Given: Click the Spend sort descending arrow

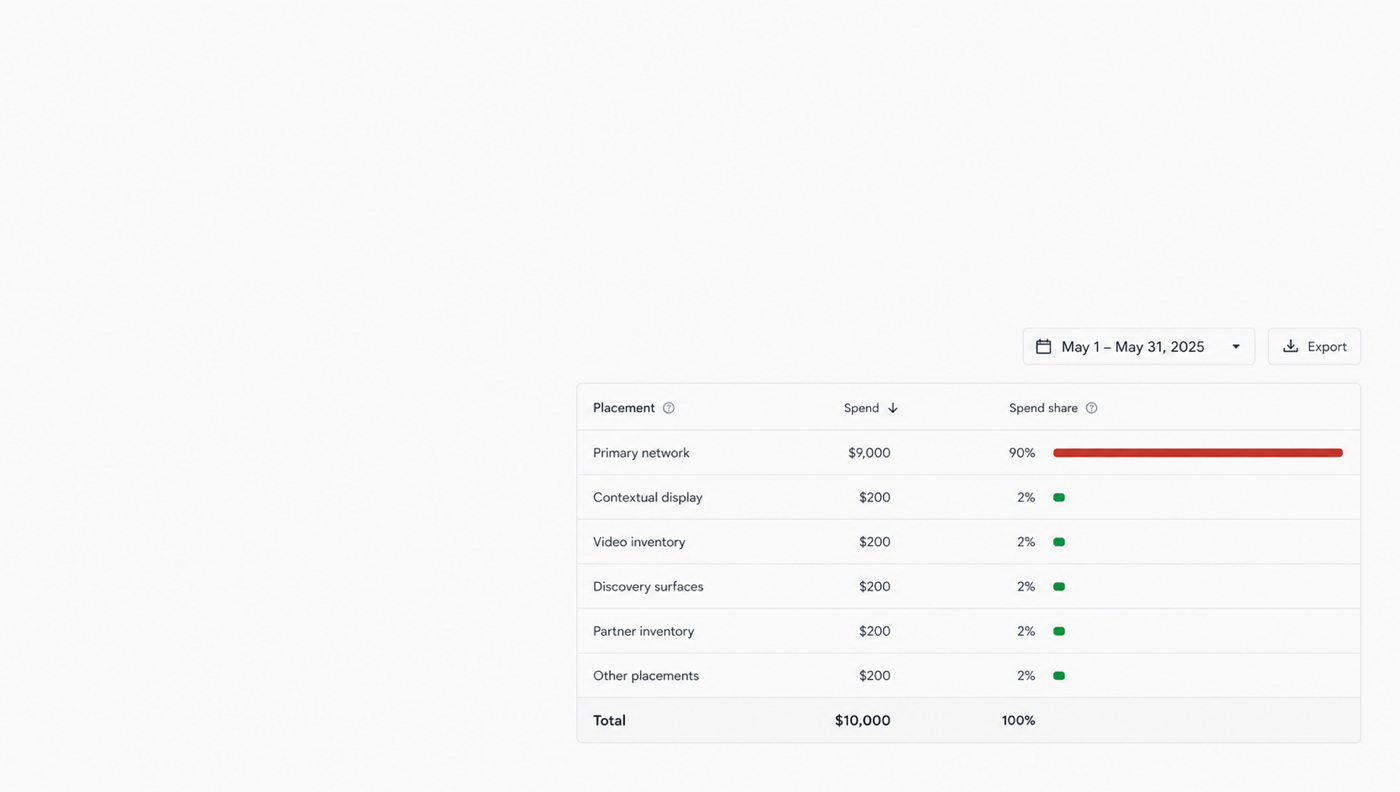Looking at the screenshot, I should tap(893, 408).
